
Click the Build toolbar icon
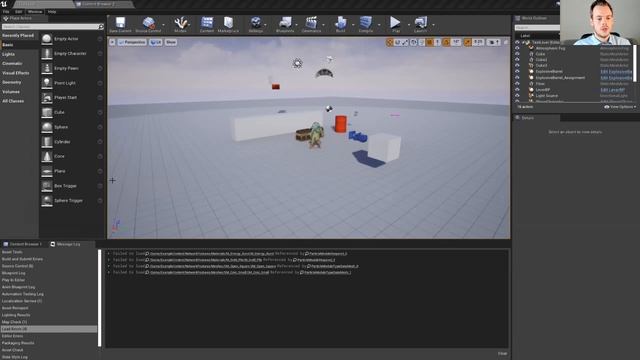click(x=340, y=24)
